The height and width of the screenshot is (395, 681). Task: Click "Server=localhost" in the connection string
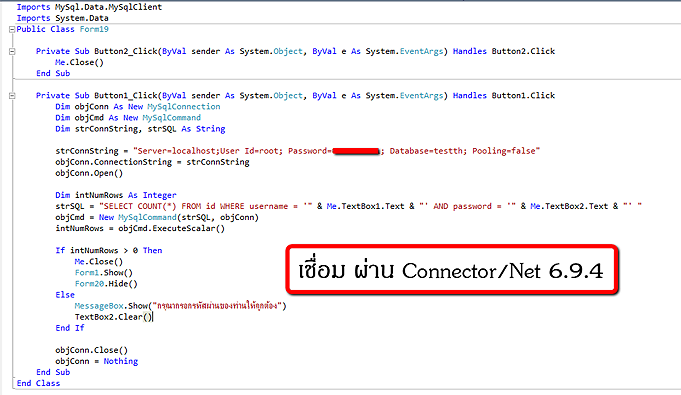pos(177,151)
